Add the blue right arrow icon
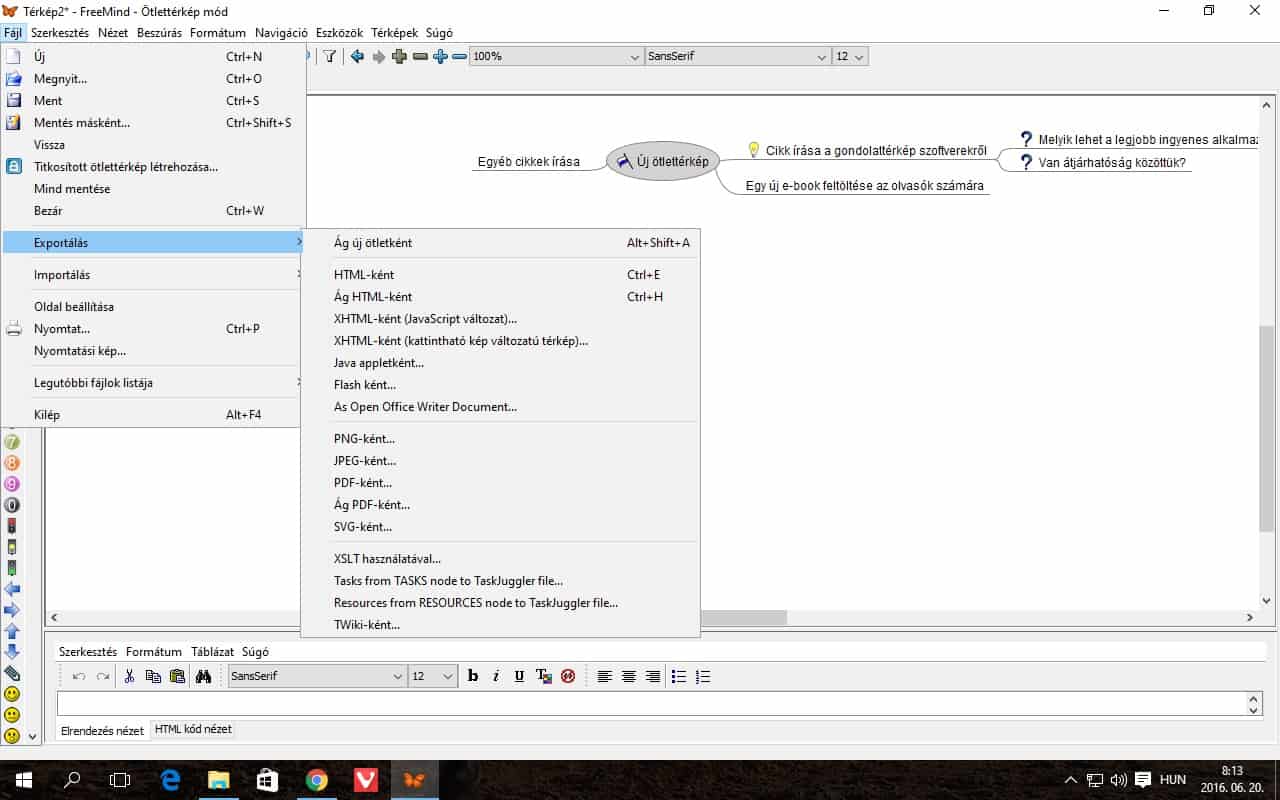 pyautogui.click(x=12, y=610)
